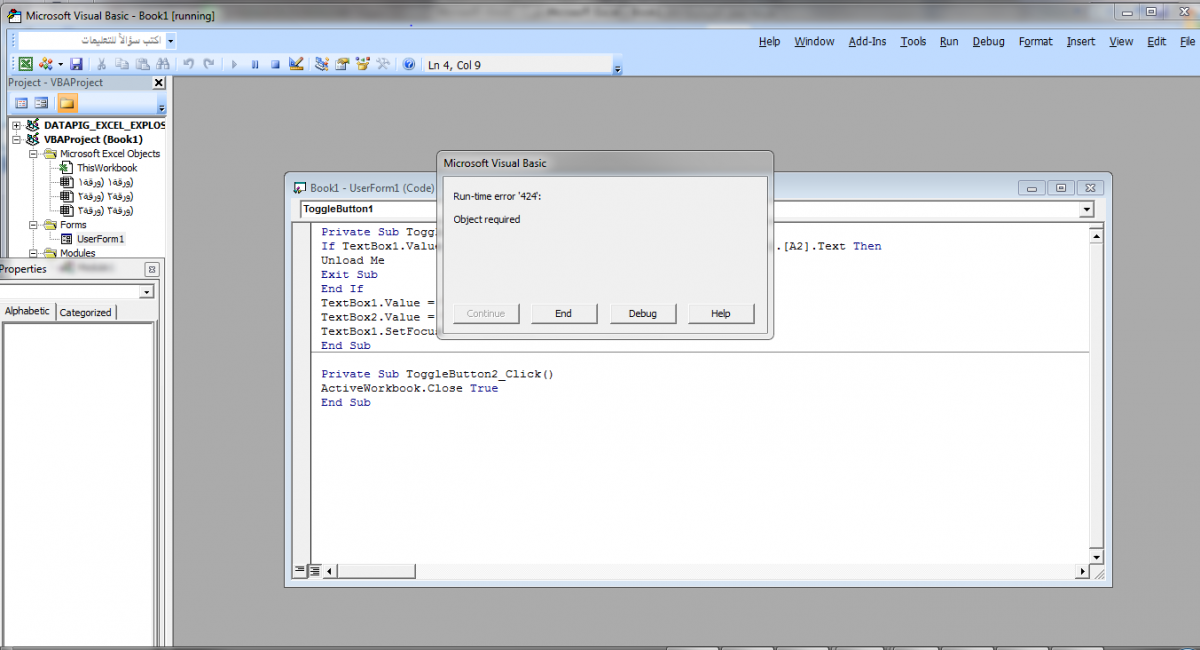Open Find with the binoculars icon
Viewport: 1200px width, 650px height.
[x=162, y=64]
